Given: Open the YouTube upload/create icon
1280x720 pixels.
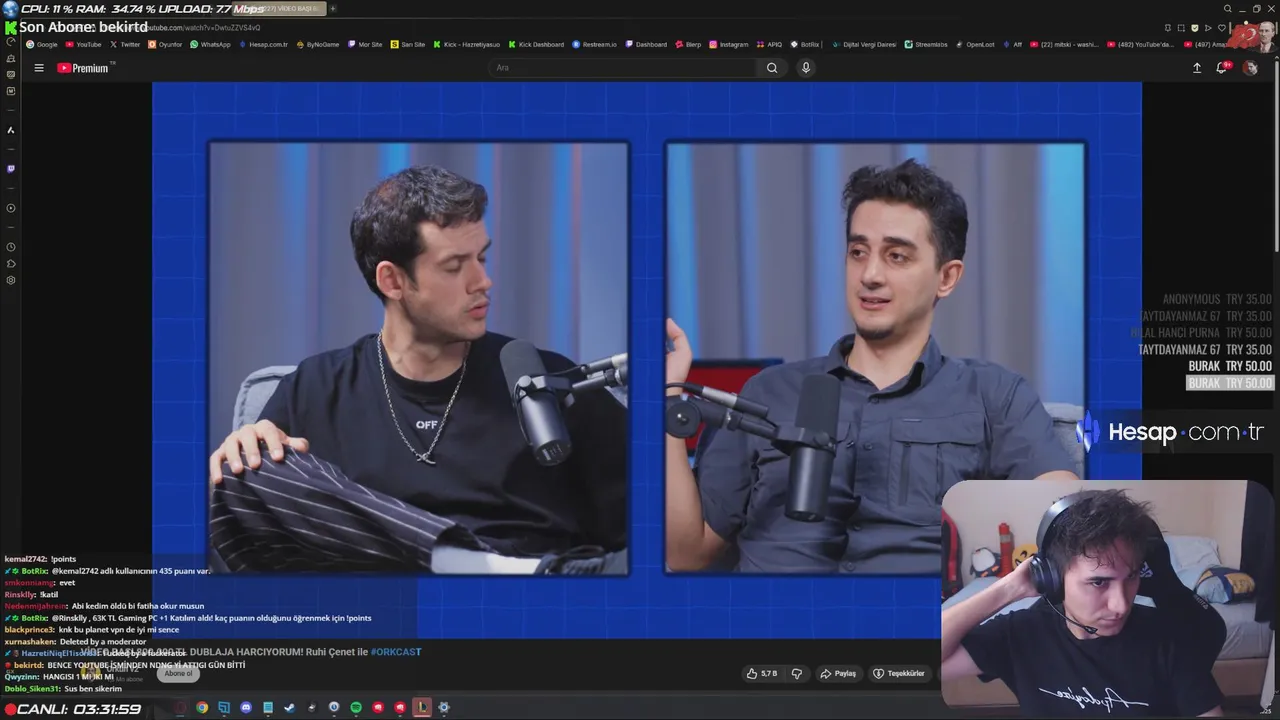Looking at the screenshot, I should point(1197,68).
